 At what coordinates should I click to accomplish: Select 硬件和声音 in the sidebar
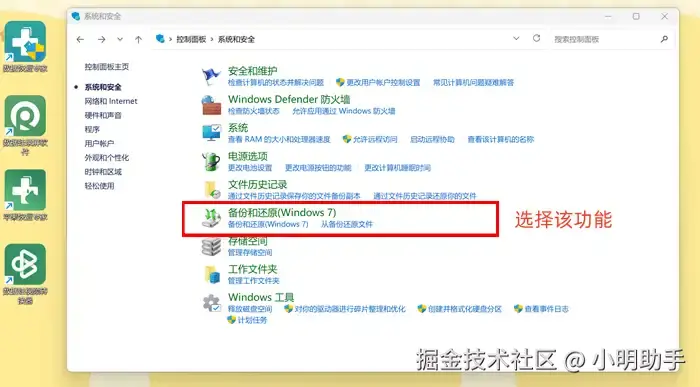(x=103, y=115)
